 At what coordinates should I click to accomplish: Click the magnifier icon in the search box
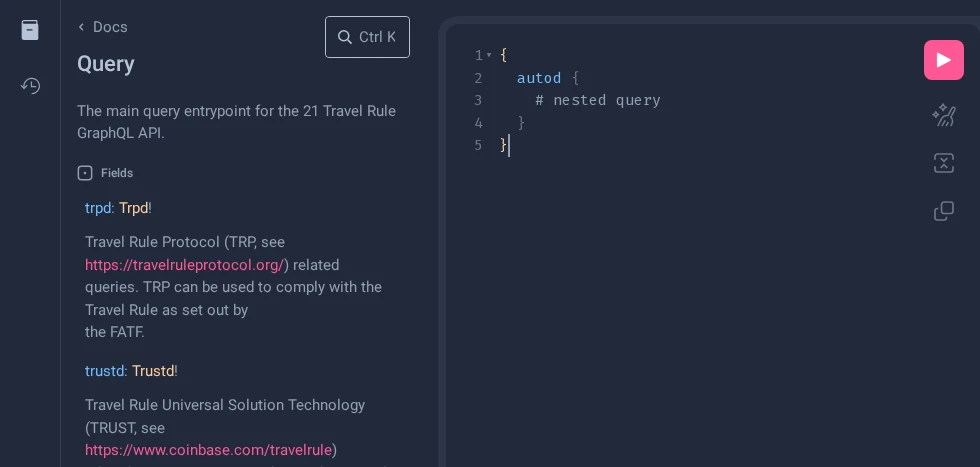(344, 37)
